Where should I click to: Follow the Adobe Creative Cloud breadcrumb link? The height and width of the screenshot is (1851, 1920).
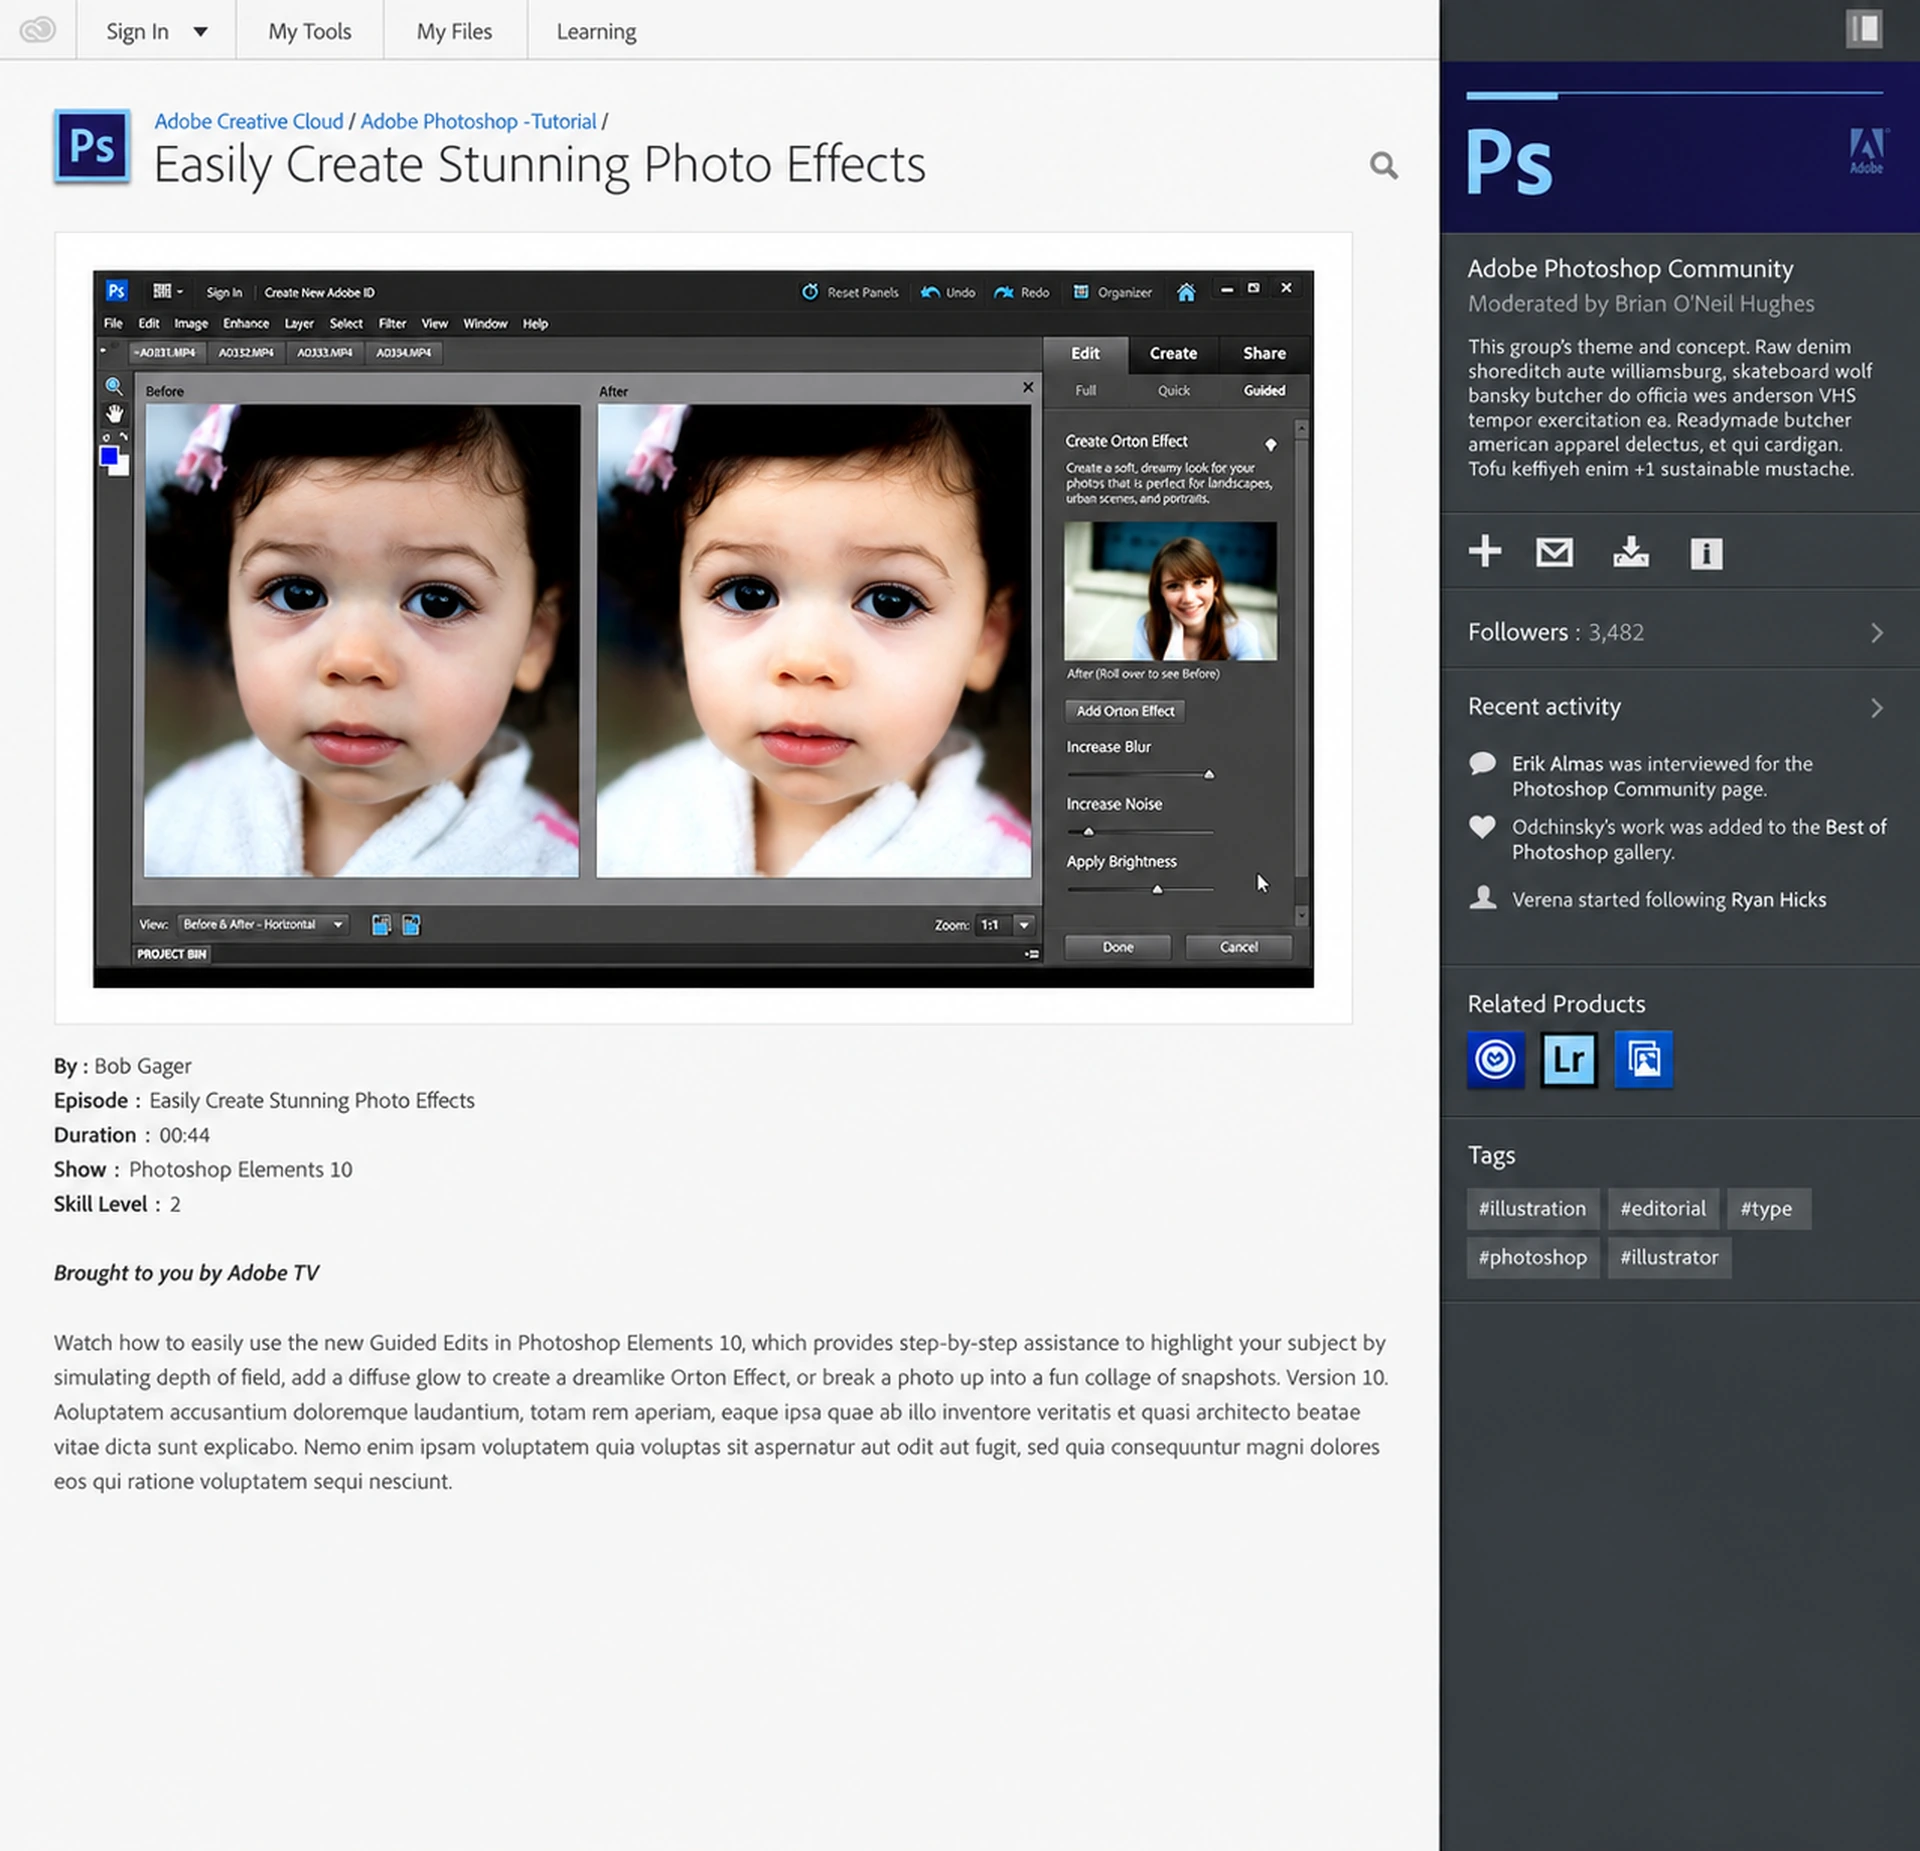tap(248, 121)
